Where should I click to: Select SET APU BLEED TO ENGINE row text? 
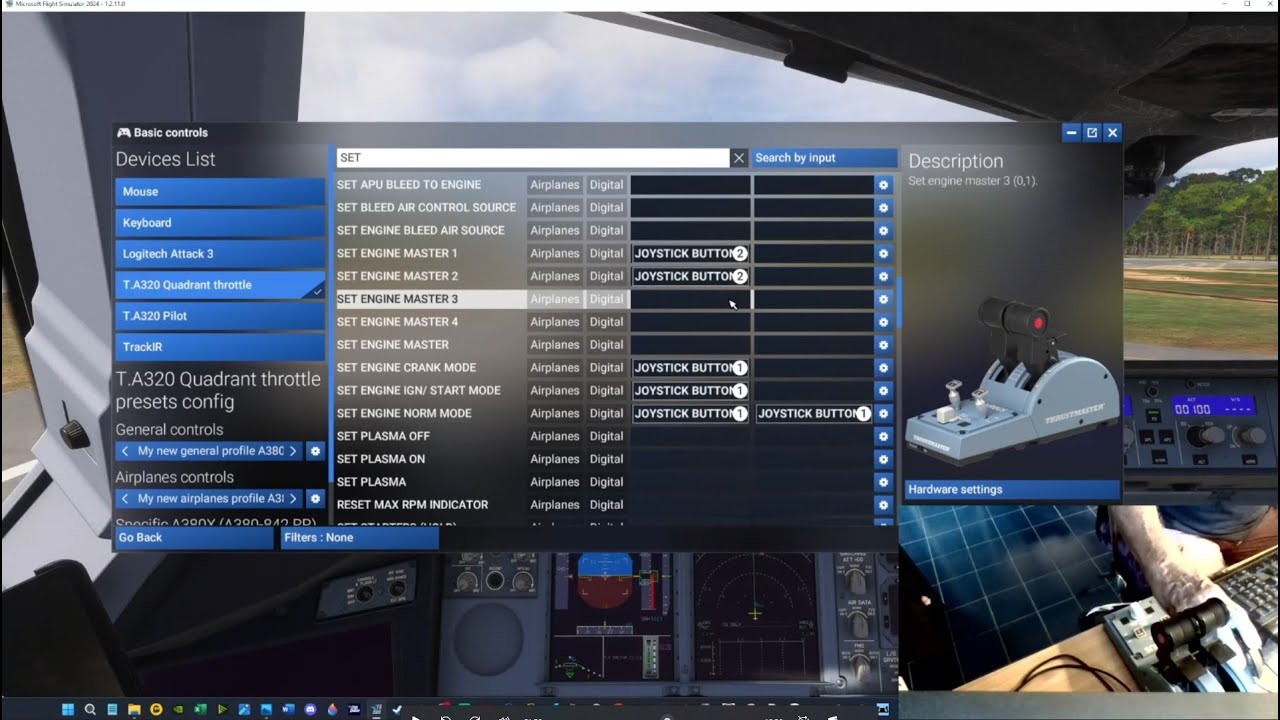[x=409, y=185]
